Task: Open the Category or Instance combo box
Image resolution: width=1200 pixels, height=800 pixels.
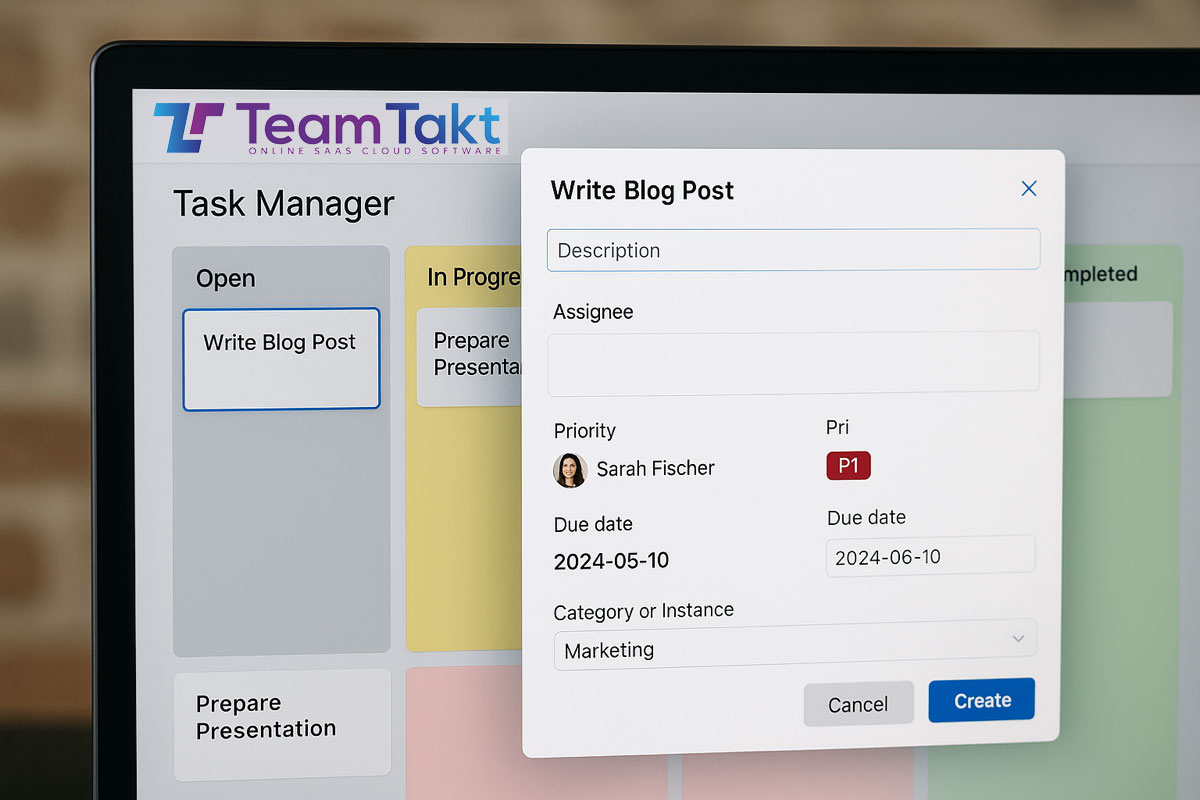Action: pyautogui.click(x=794, y=646)
